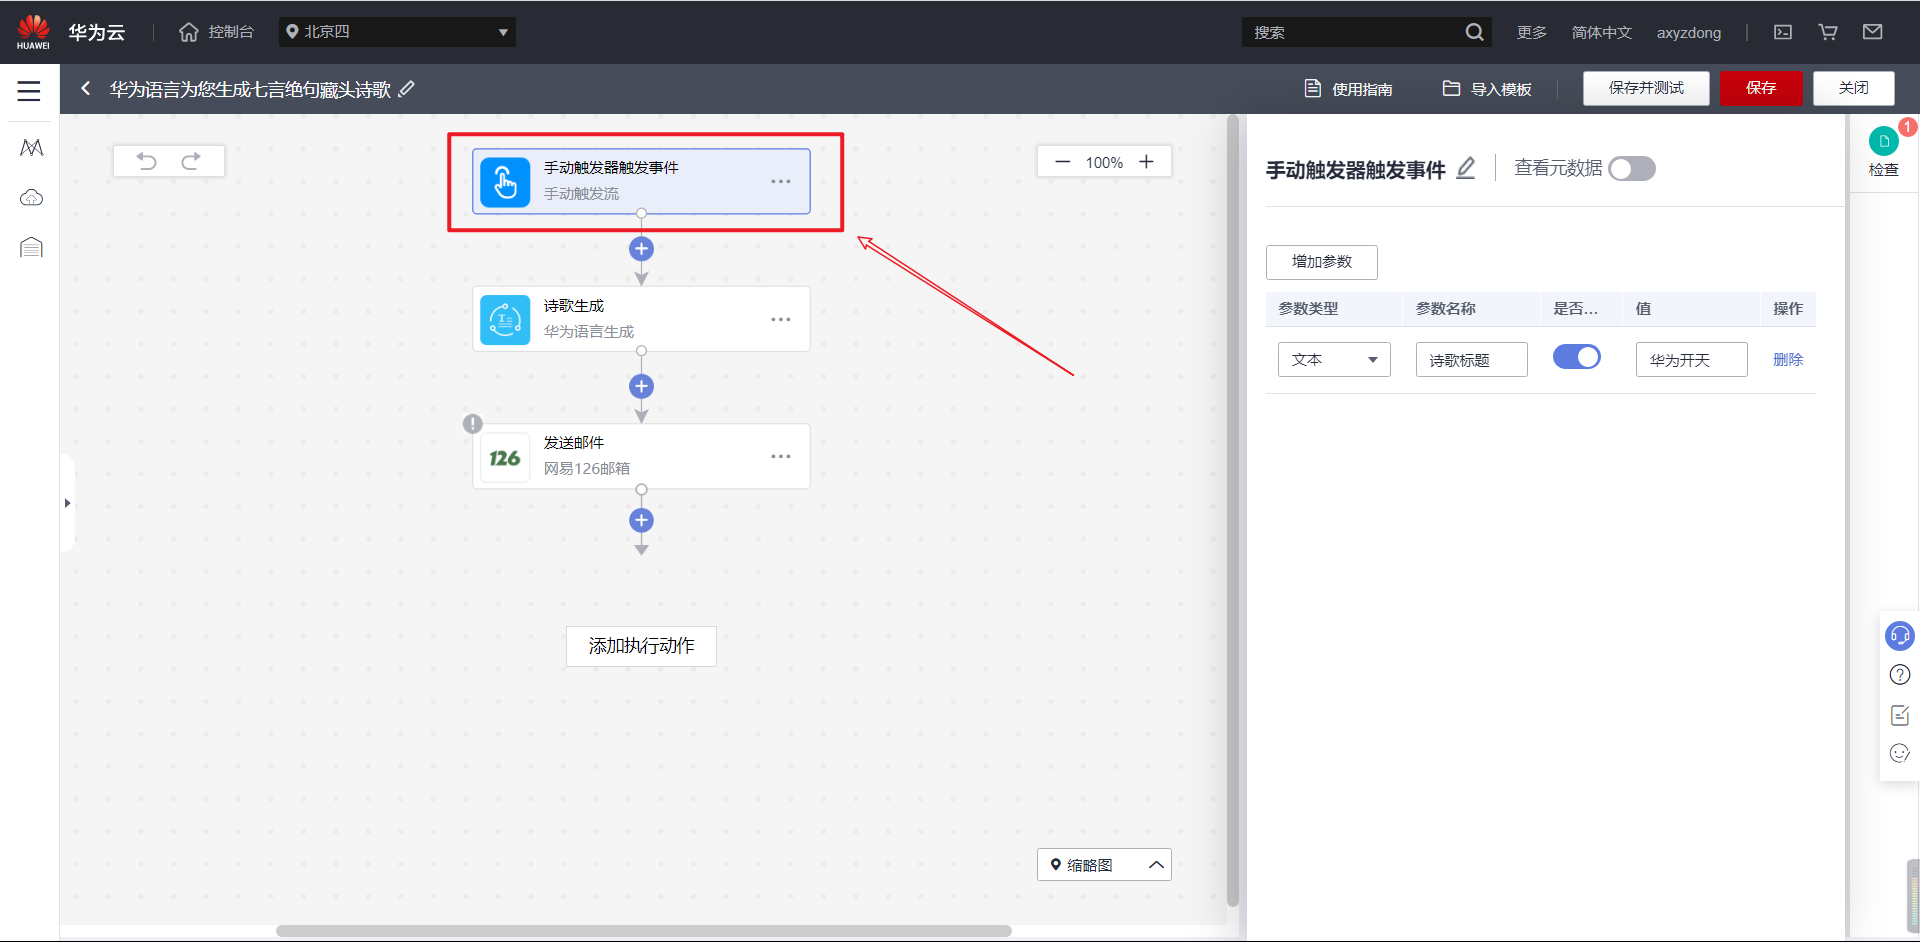Select the 诗歌生成 node
The width and height of the screenshot is (1920, 942).
coord(641,319)
